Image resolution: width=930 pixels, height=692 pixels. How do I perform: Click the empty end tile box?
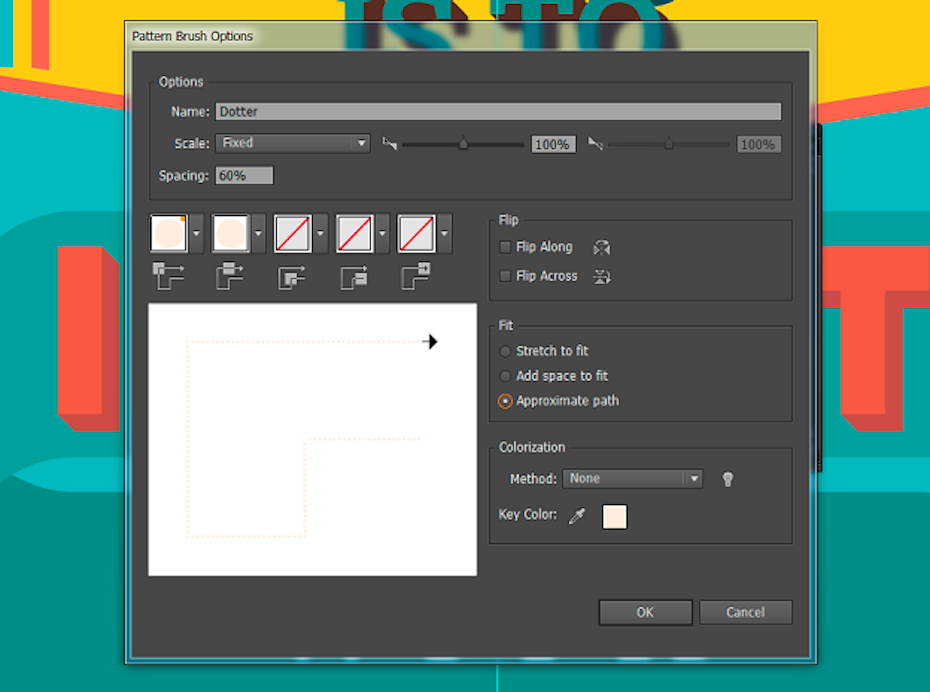pyautogui.click(x=416, y=234)
